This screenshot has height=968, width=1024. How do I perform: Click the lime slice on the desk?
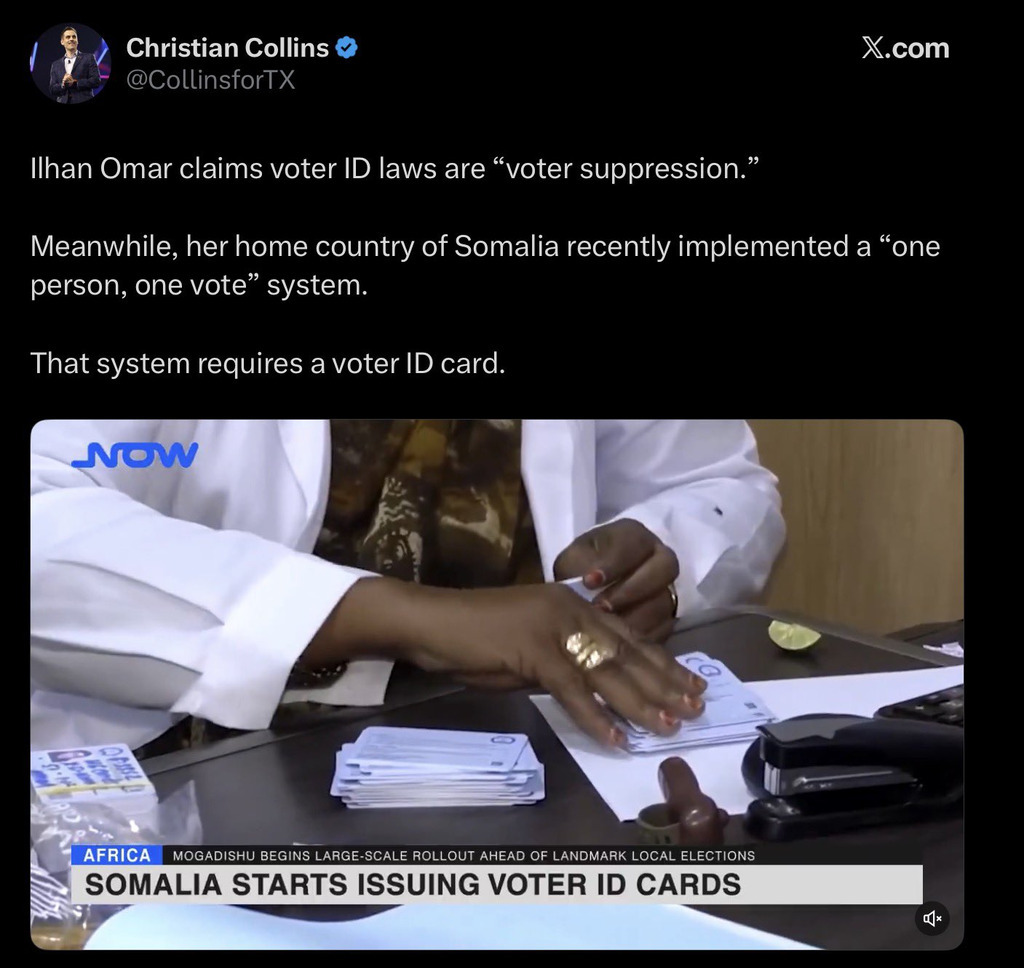coord(793,636)
